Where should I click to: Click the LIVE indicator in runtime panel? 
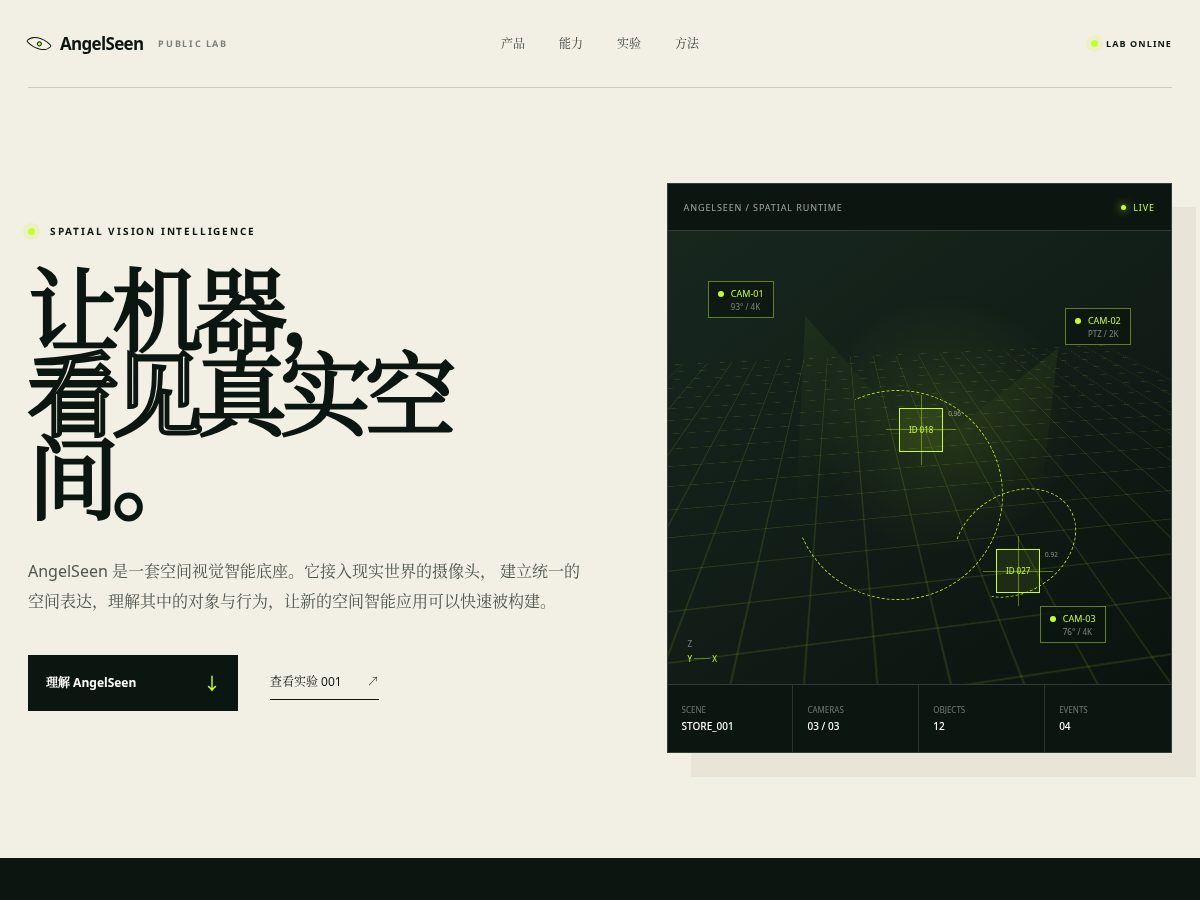tap(1138, 208)
